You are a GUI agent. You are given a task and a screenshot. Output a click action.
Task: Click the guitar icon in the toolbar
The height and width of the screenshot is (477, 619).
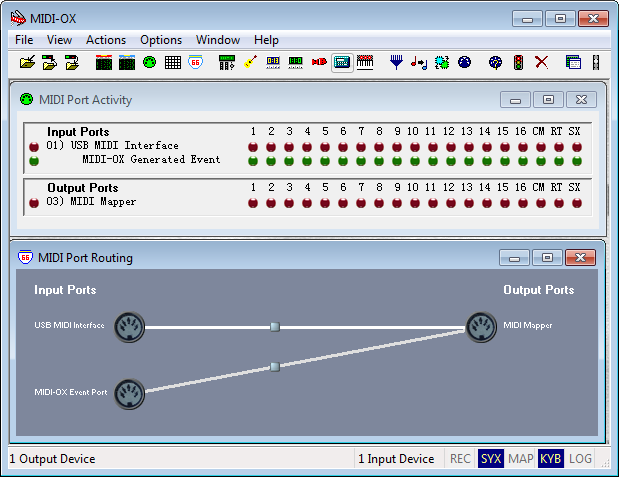(250, 62)
